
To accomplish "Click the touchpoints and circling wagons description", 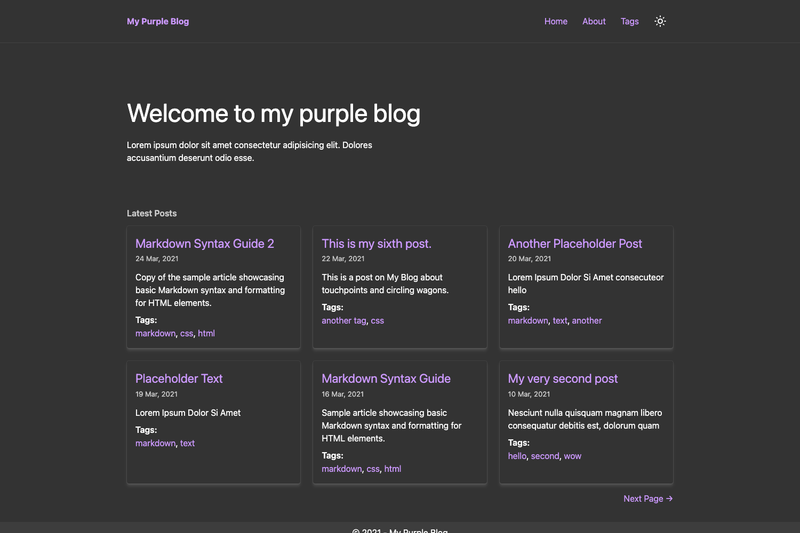I will point(385,284).
